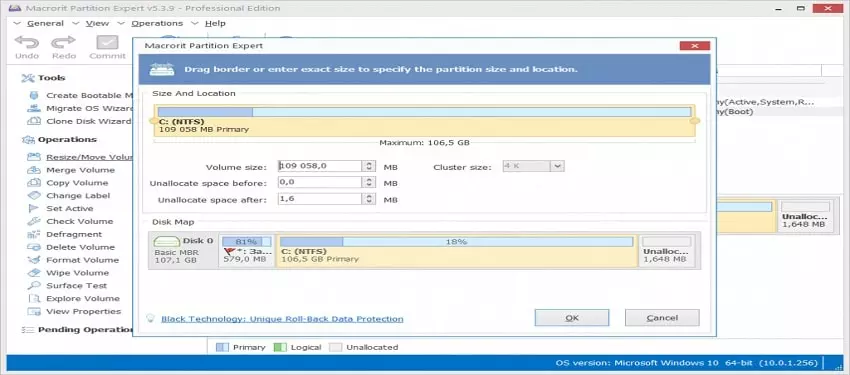Click the Primary legend color swatch
Viewport: 850px width, 375px height.
[x=222, y=347]
